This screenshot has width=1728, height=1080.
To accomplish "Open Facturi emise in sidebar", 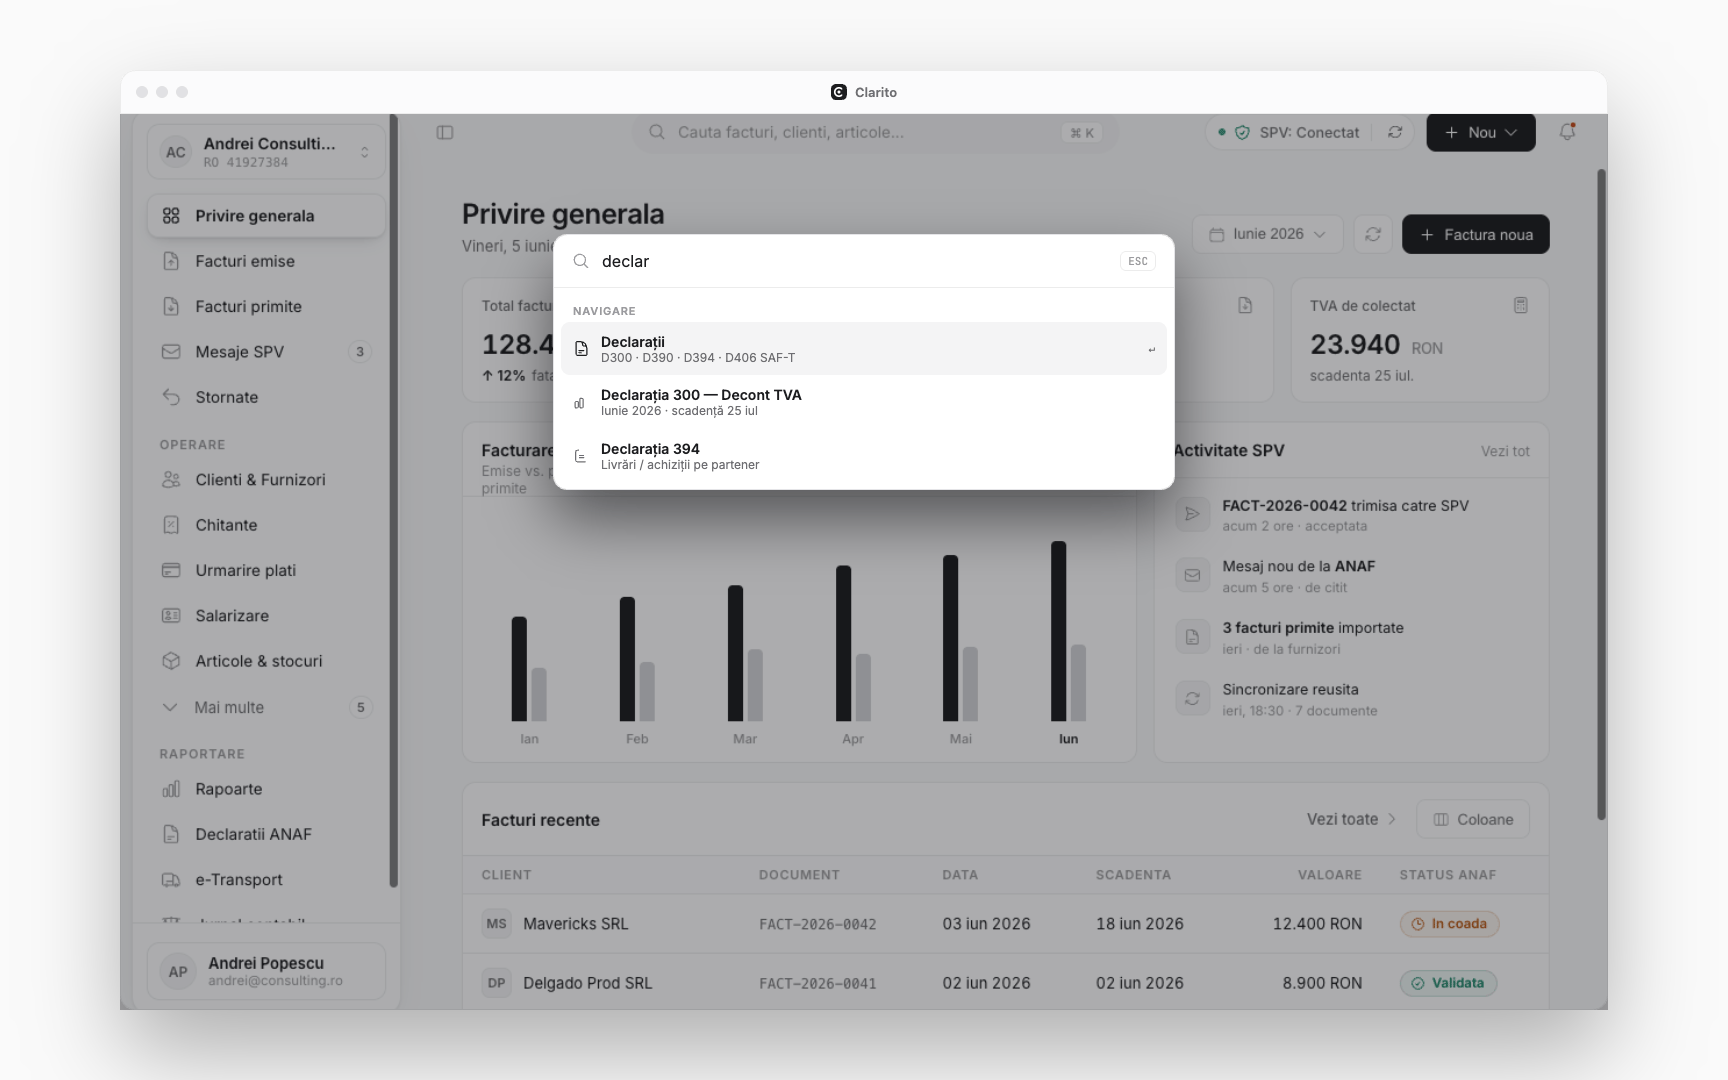I will click(266, 261).
